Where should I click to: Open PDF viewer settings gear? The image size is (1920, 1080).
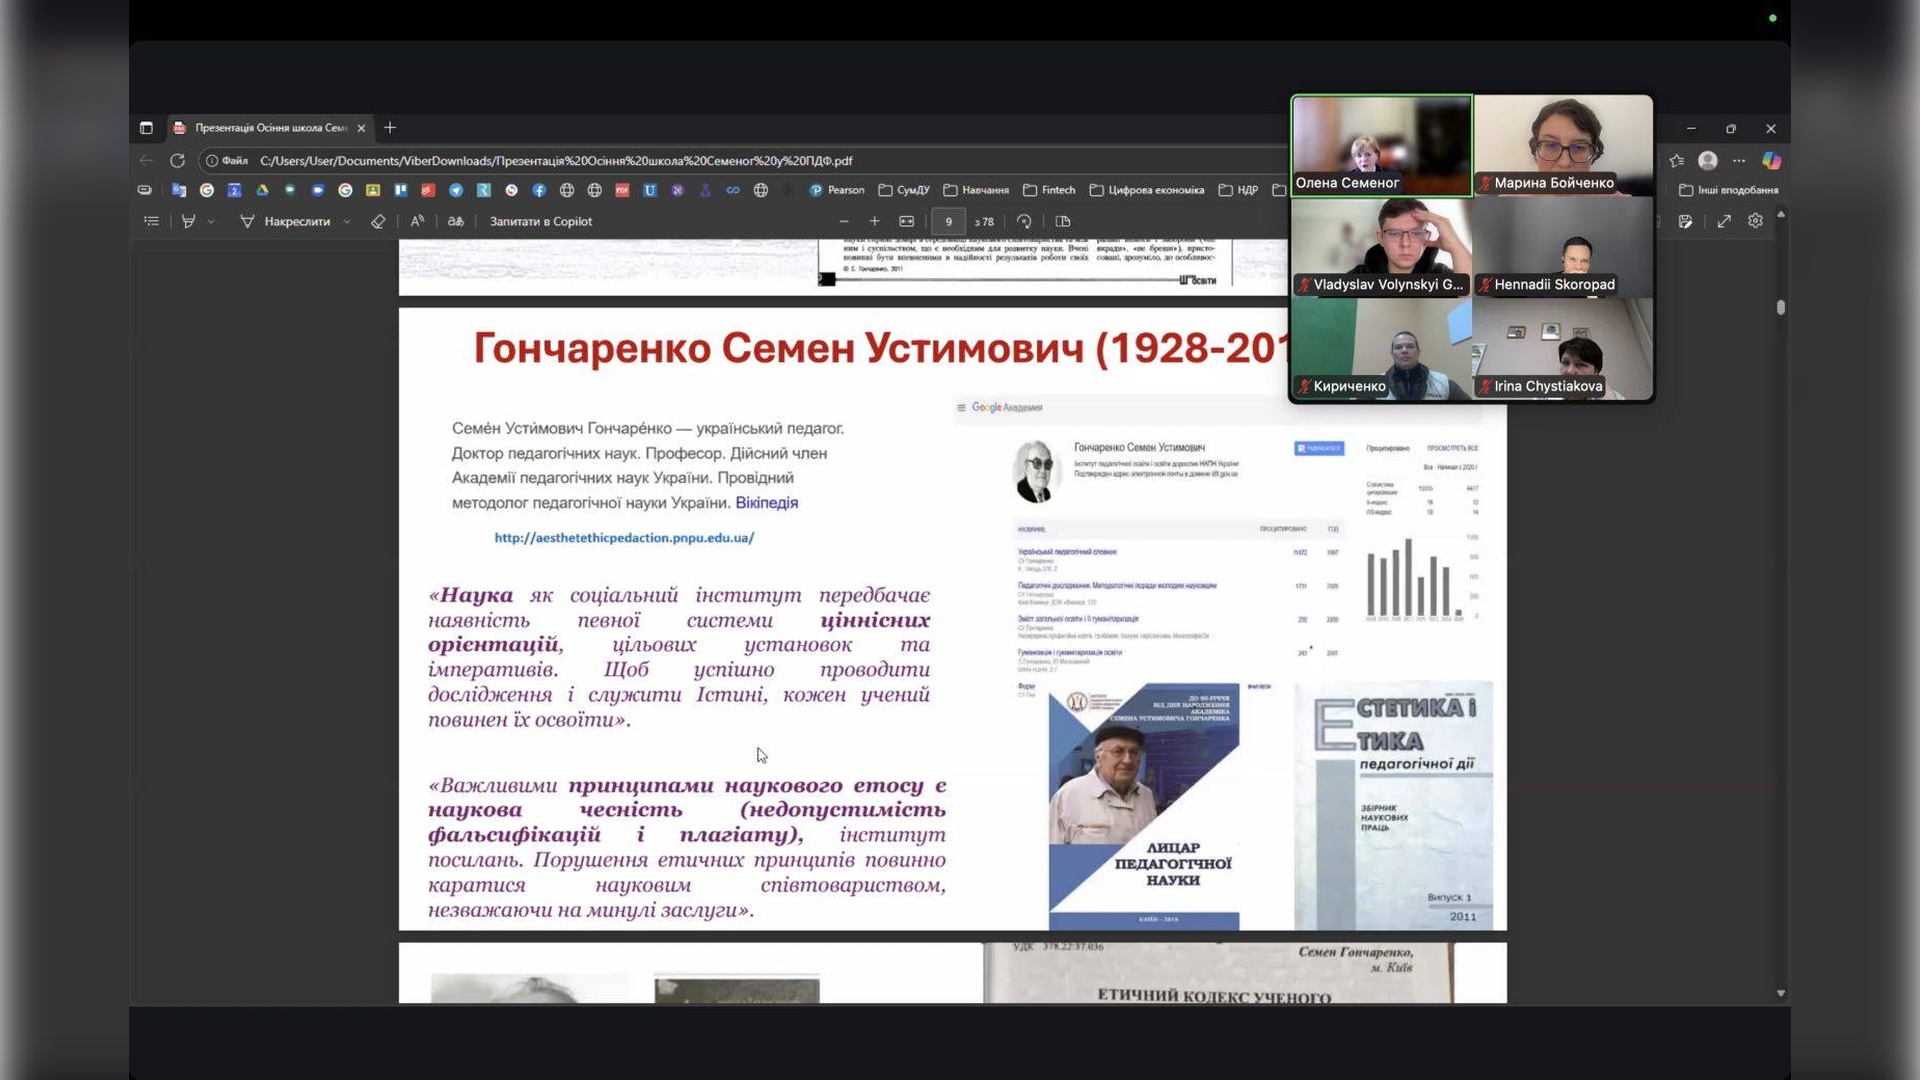pyautogui.click(x=1755, y=221)
